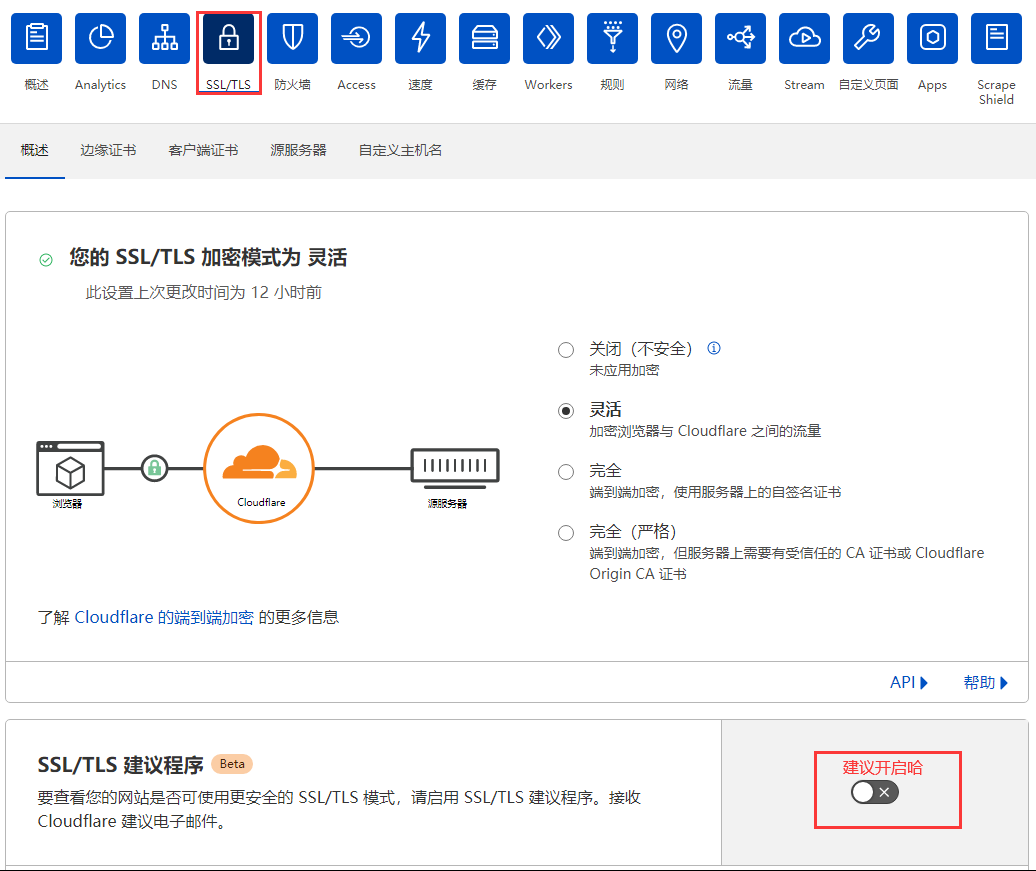Click the 浏览器 browser diagram image
The height and width of the screenshot is (871, 1036).
coord(70,469)
